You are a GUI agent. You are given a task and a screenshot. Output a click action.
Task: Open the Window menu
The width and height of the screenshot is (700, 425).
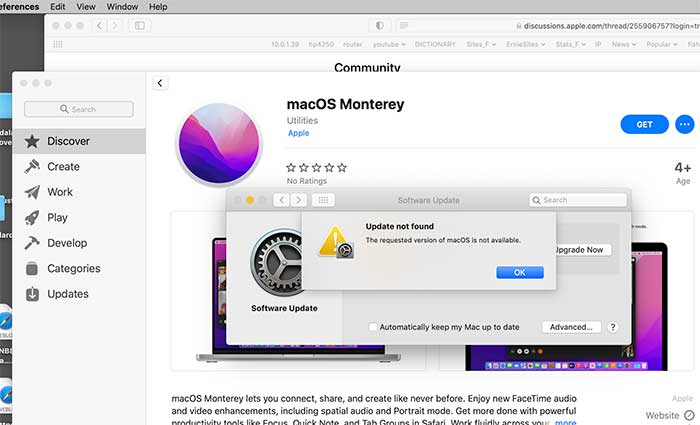tap(122, 7)
